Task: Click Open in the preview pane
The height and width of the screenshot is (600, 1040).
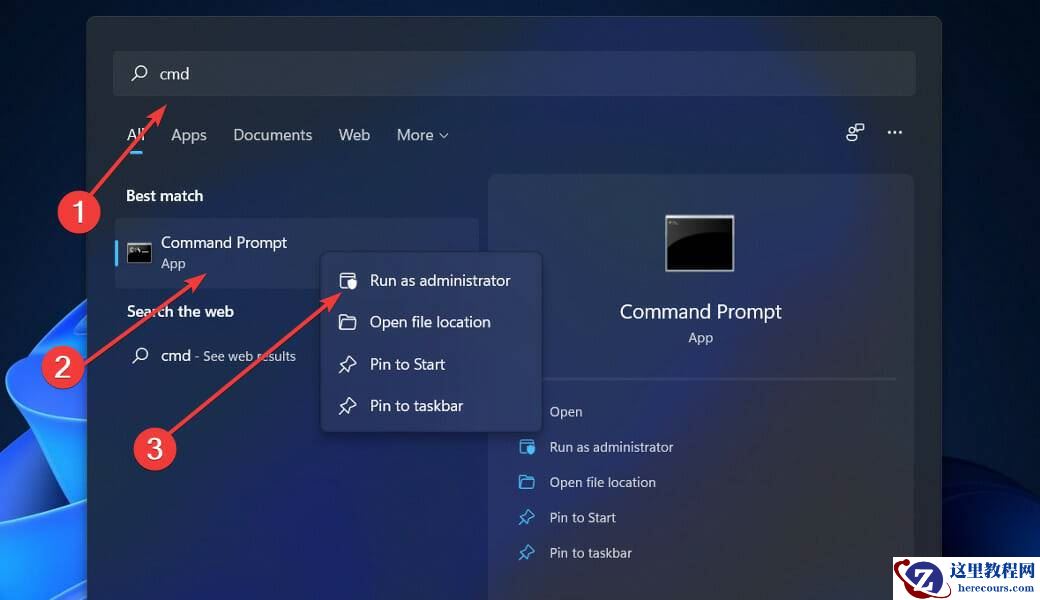Action: [566, 412]
